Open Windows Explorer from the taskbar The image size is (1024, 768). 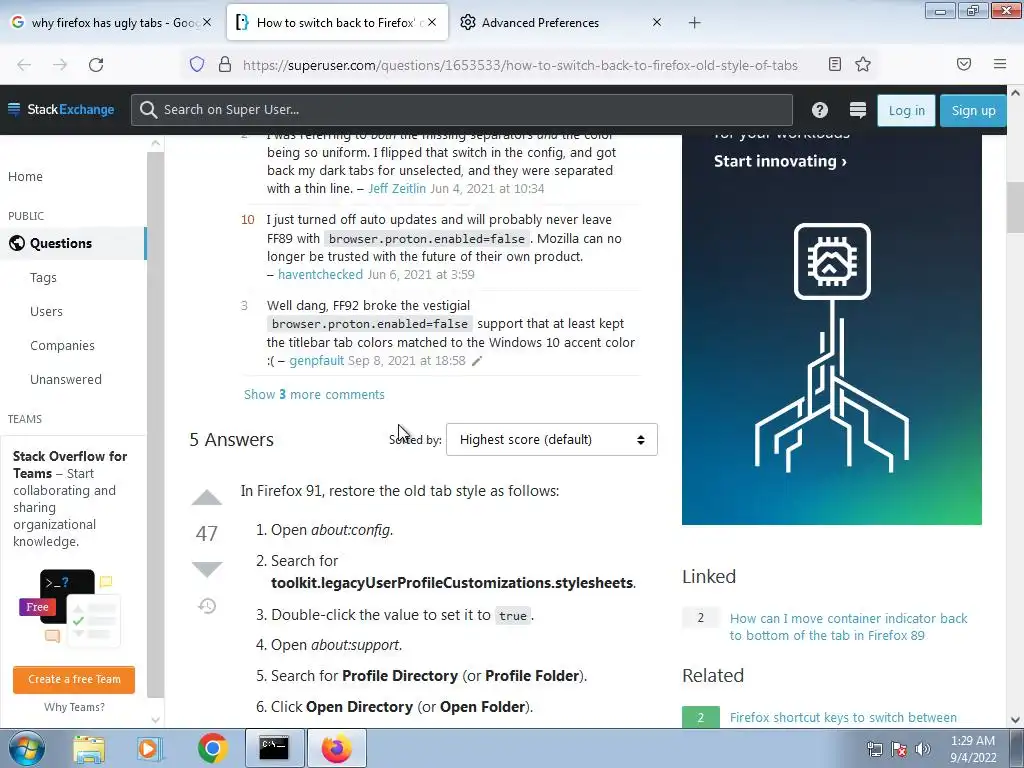[x=89, y=749]
